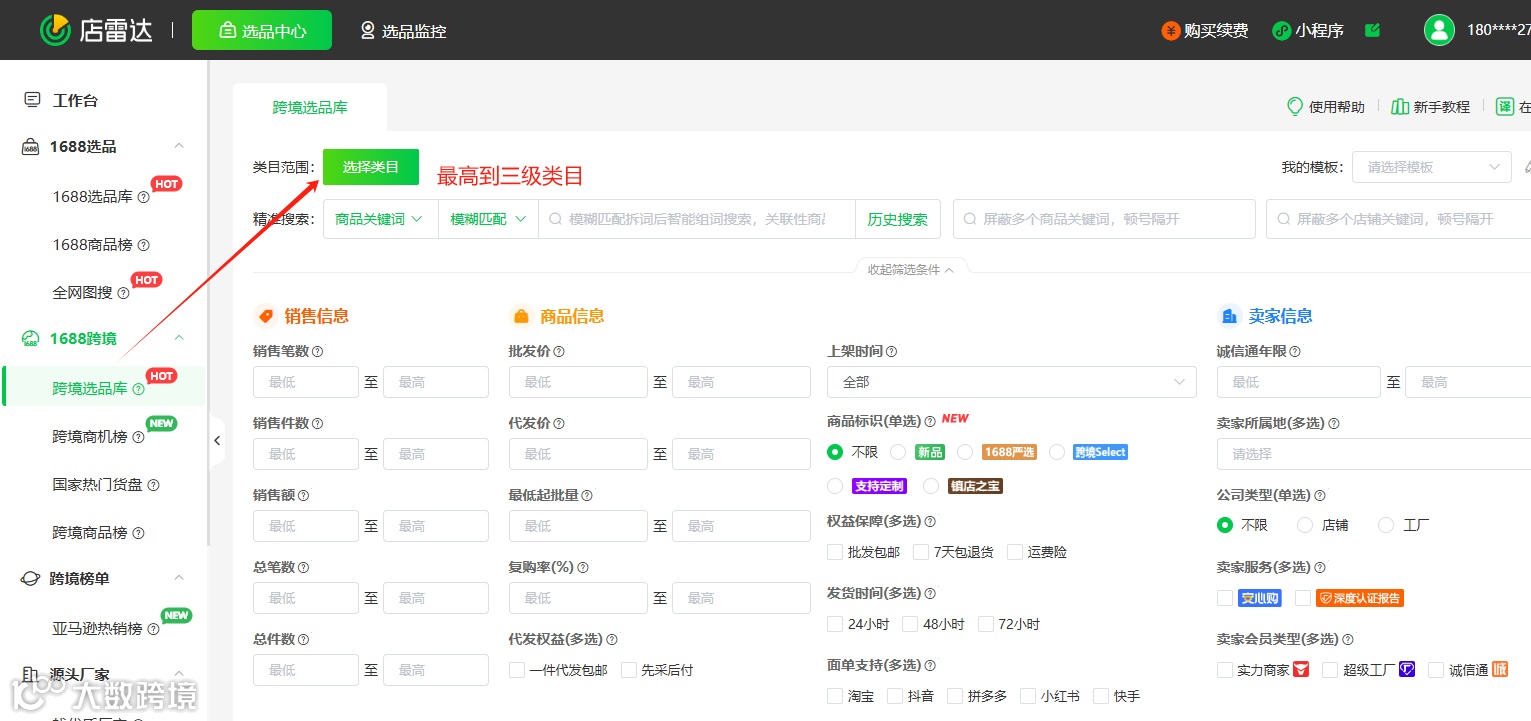Screen dimensions: 1531x721
Task: Open the user avatar icon
Action: click(1439, 30)
